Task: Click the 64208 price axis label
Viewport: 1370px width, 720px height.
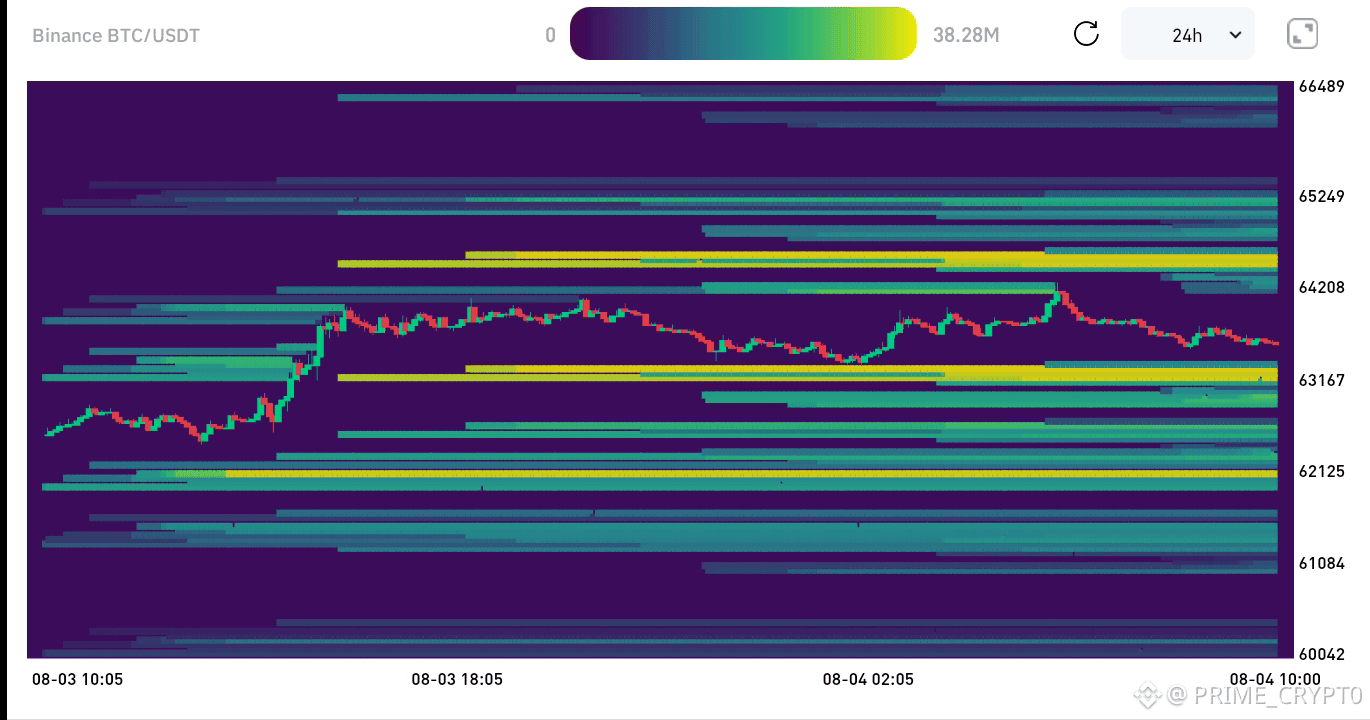Action: pos(1321,288)
